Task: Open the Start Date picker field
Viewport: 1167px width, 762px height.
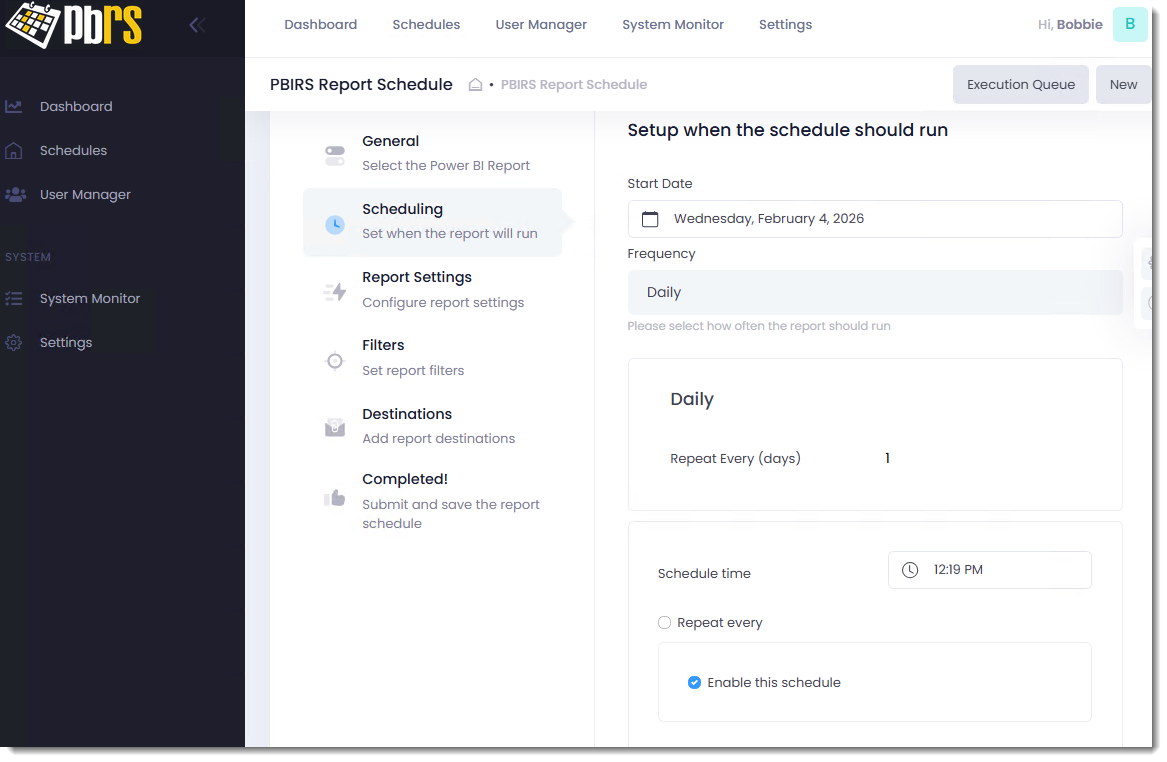Action: click(874, 219)
